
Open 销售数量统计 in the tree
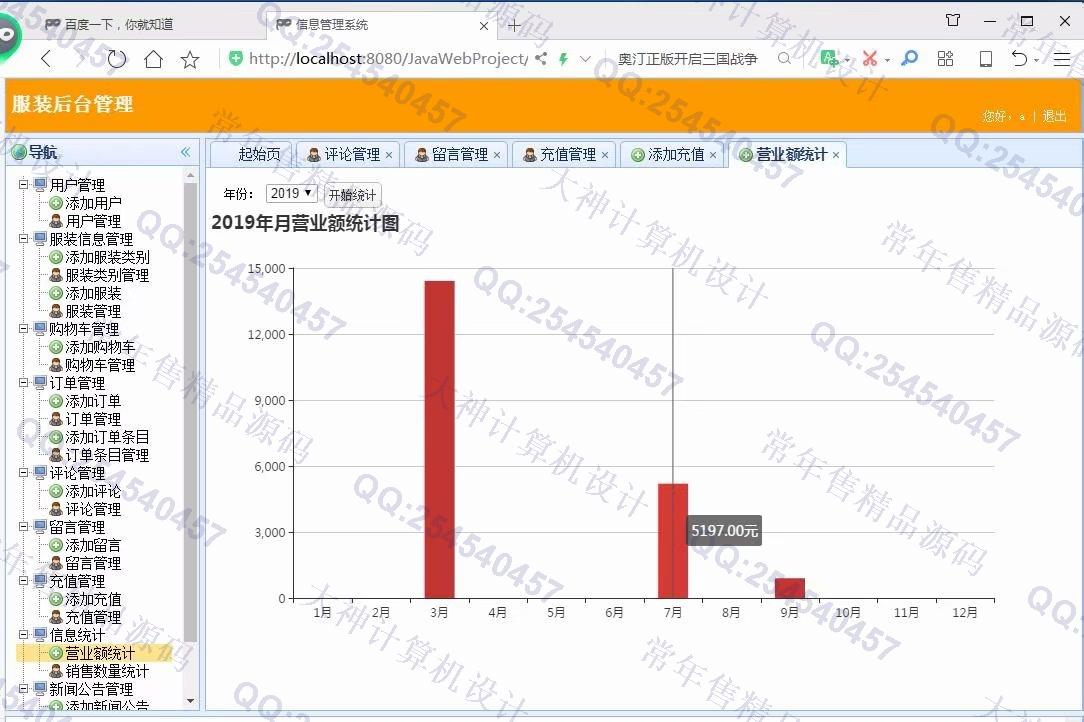[x=107, y=671]
